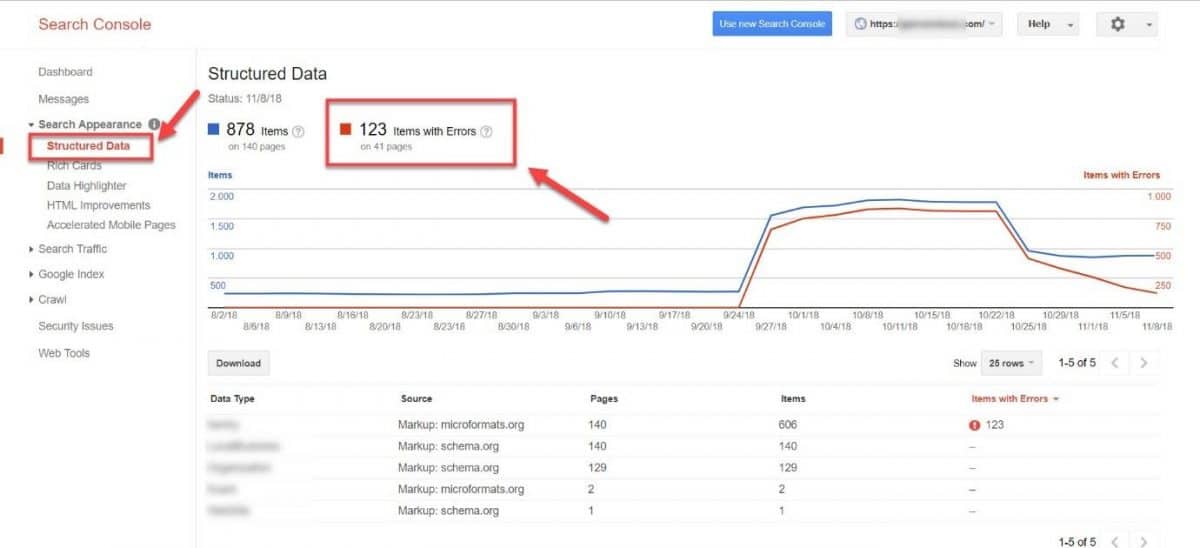The height and width of the screenshot is (548, 1200).
Task: Select the 10/22/18 date on chart axis
Action: (997, 315)
